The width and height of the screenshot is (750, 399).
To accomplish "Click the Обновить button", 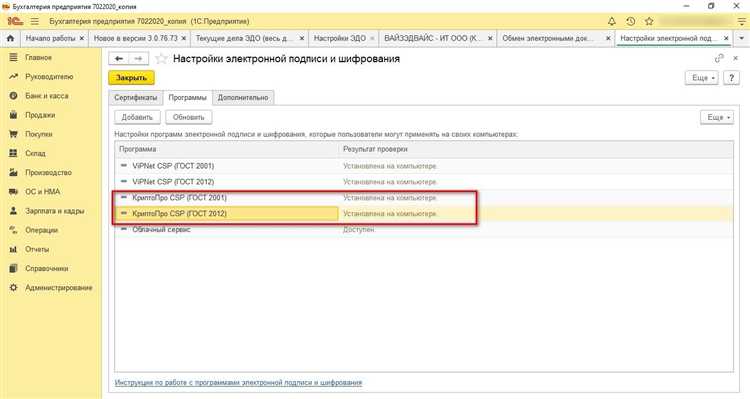I will pyautogui.click(x=188, y=117).
